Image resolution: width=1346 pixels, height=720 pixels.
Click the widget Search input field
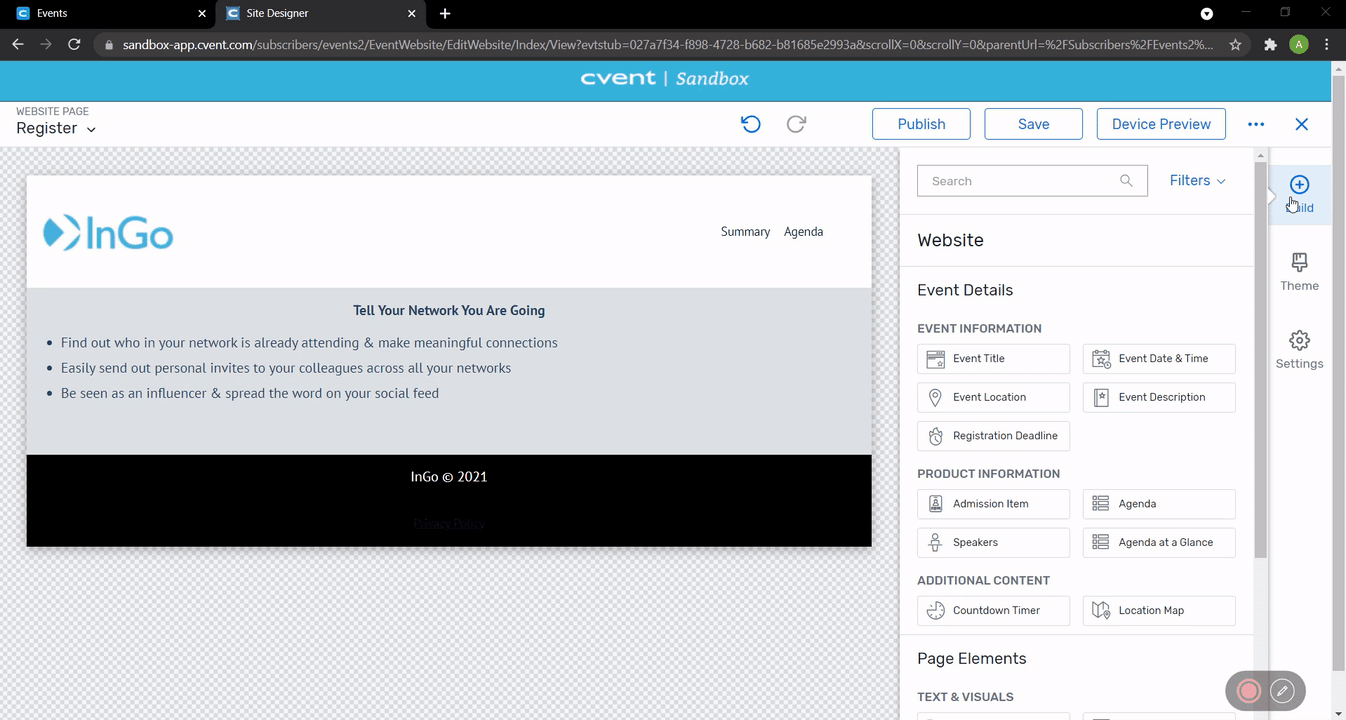1032,181
